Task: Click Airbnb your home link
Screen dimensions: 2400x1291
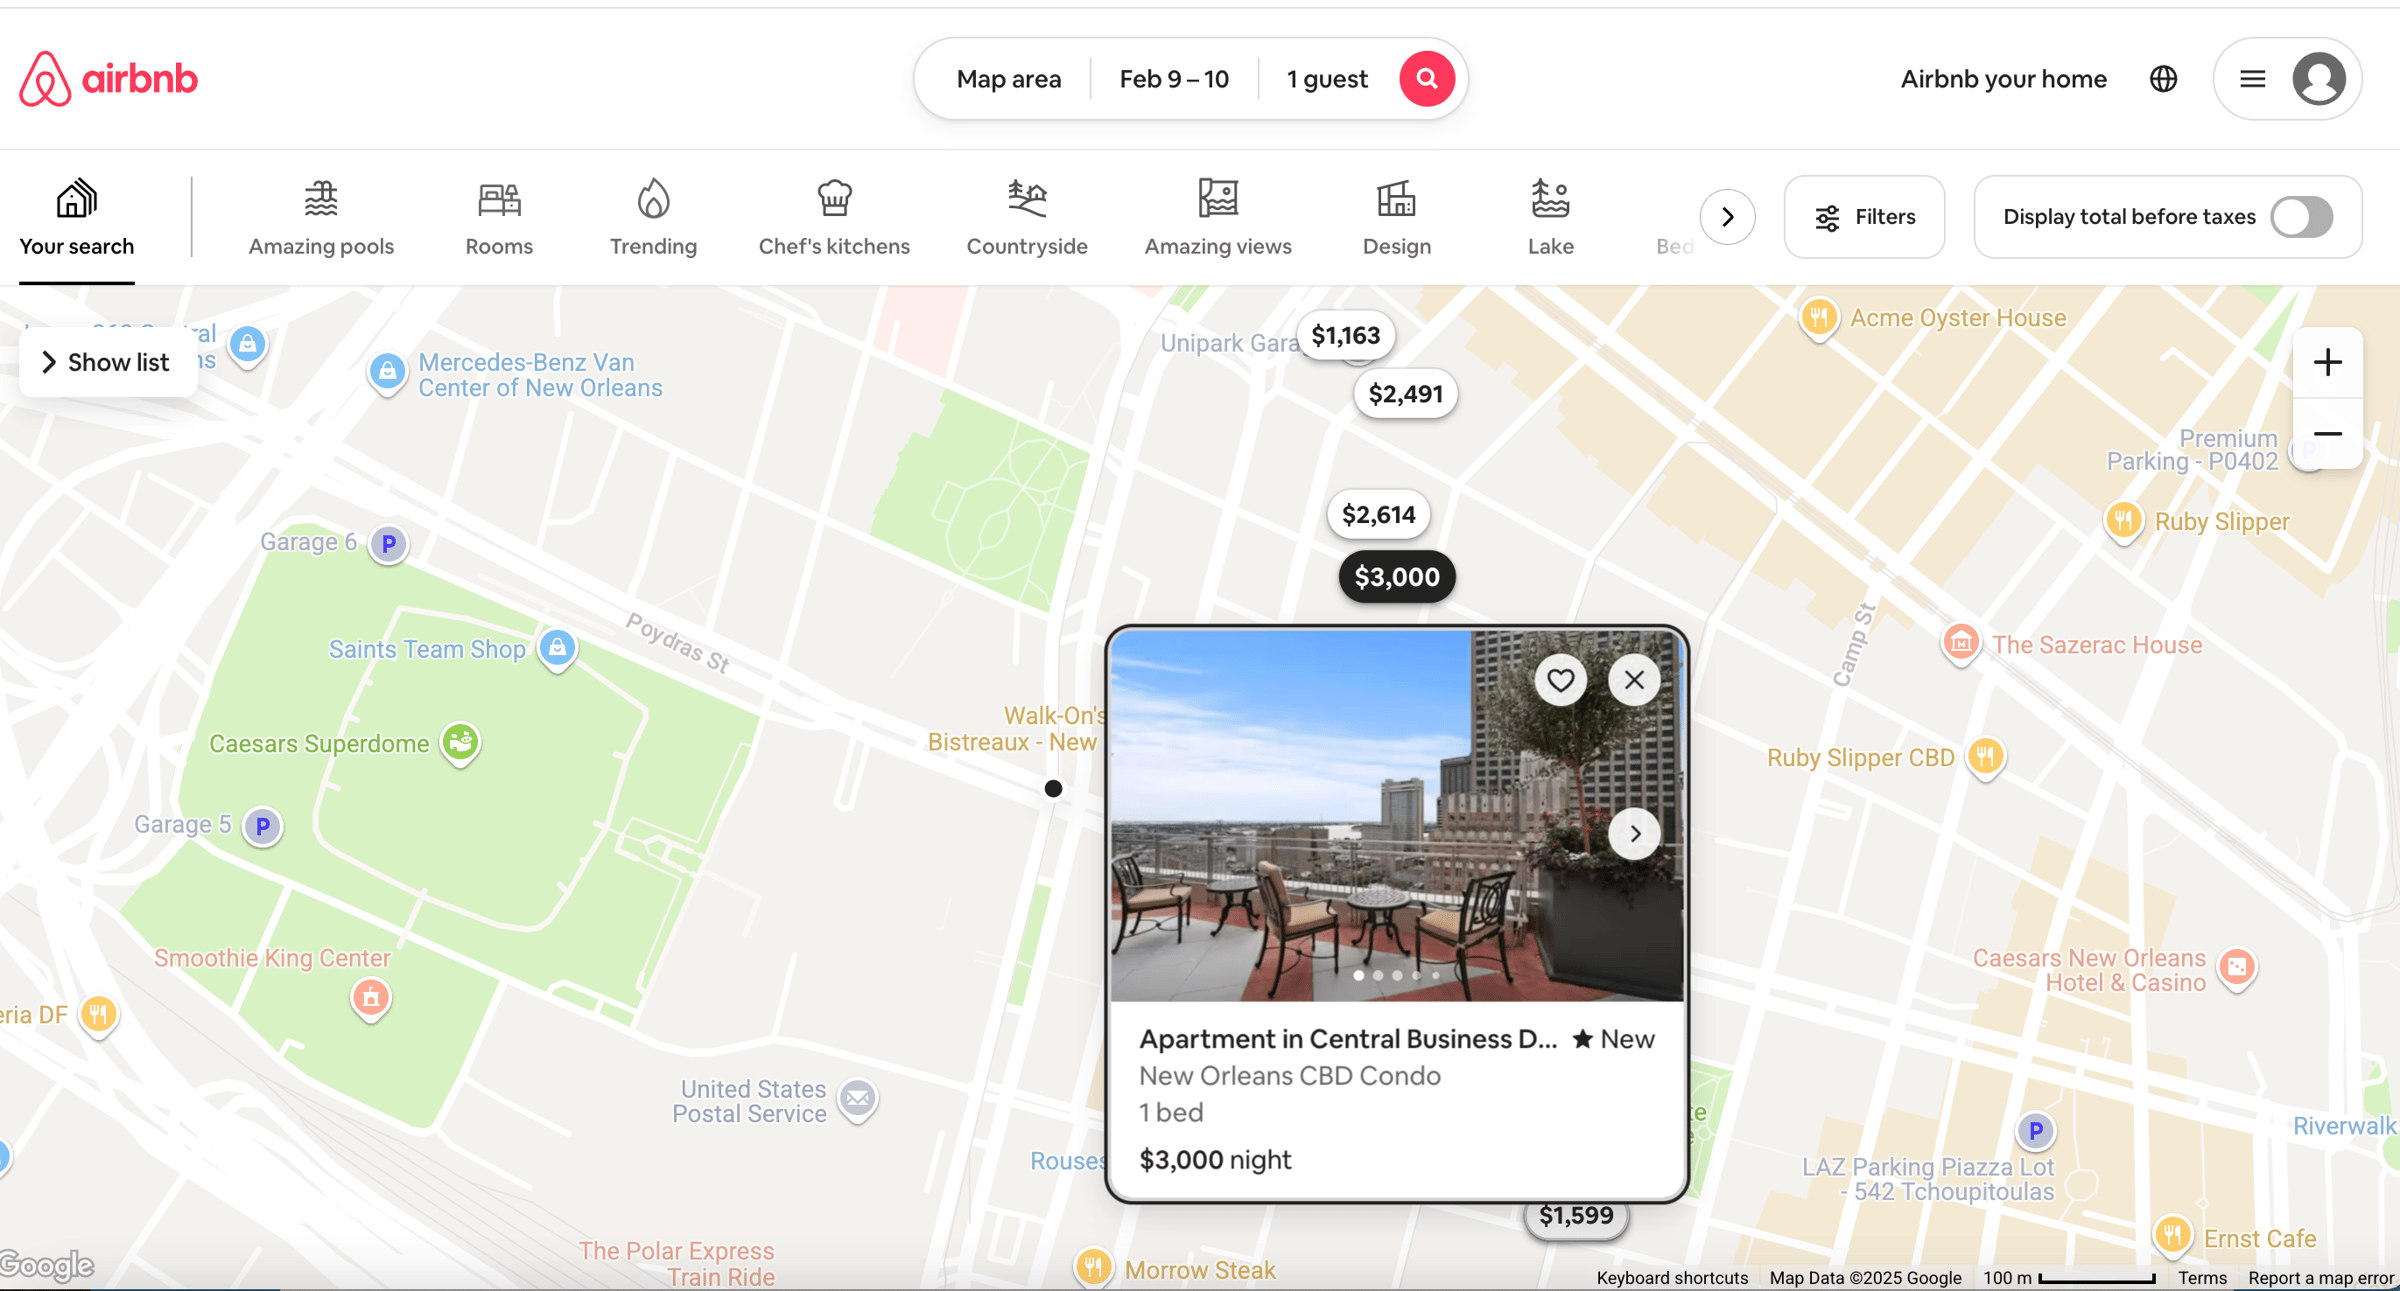Action: click(x=2003, y=79)
